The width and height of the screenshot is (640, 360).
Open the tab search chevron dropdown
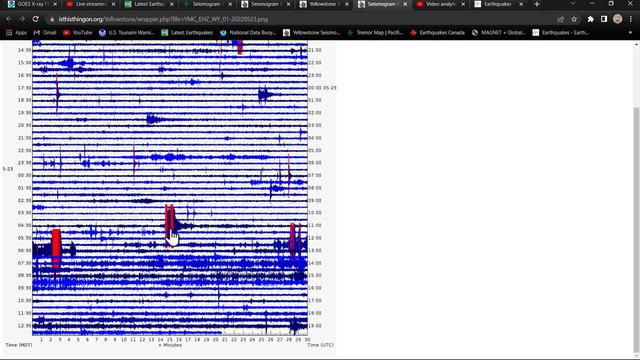[573, 4]
